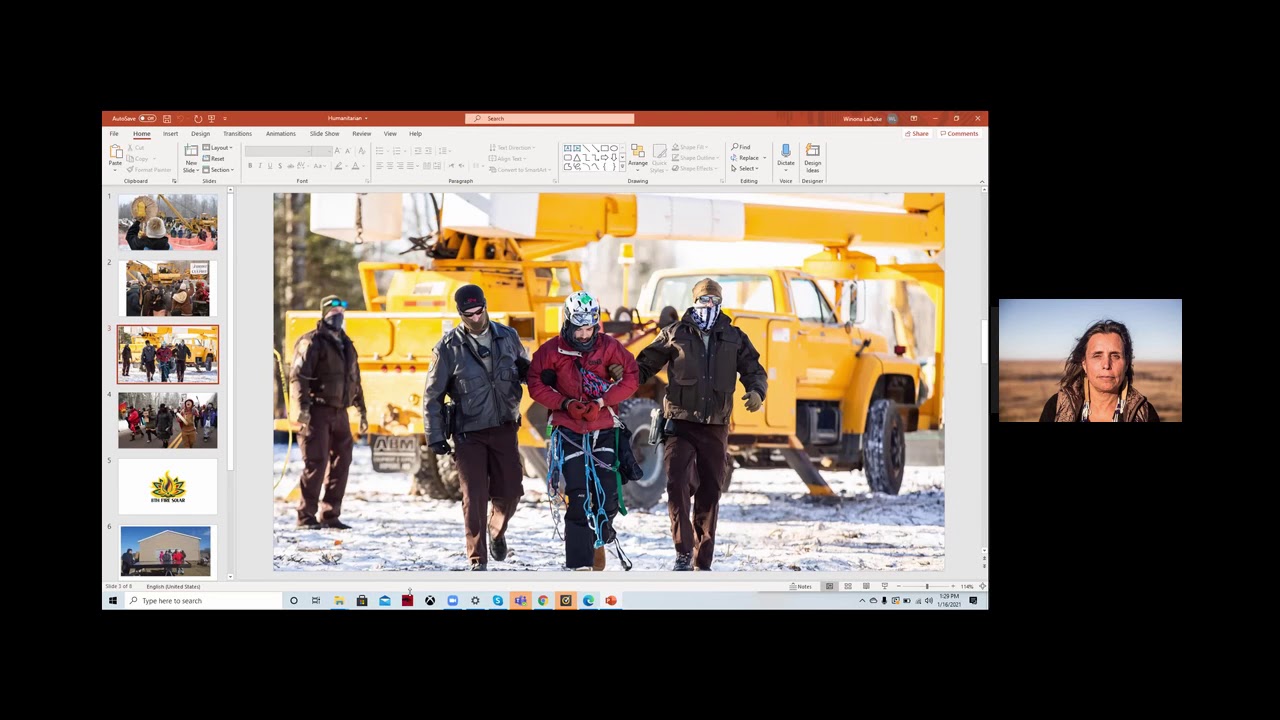Viewport: 1280px width, 720px height.
Task: Select slide 1 thumbnail
Action: coord(167,222)
